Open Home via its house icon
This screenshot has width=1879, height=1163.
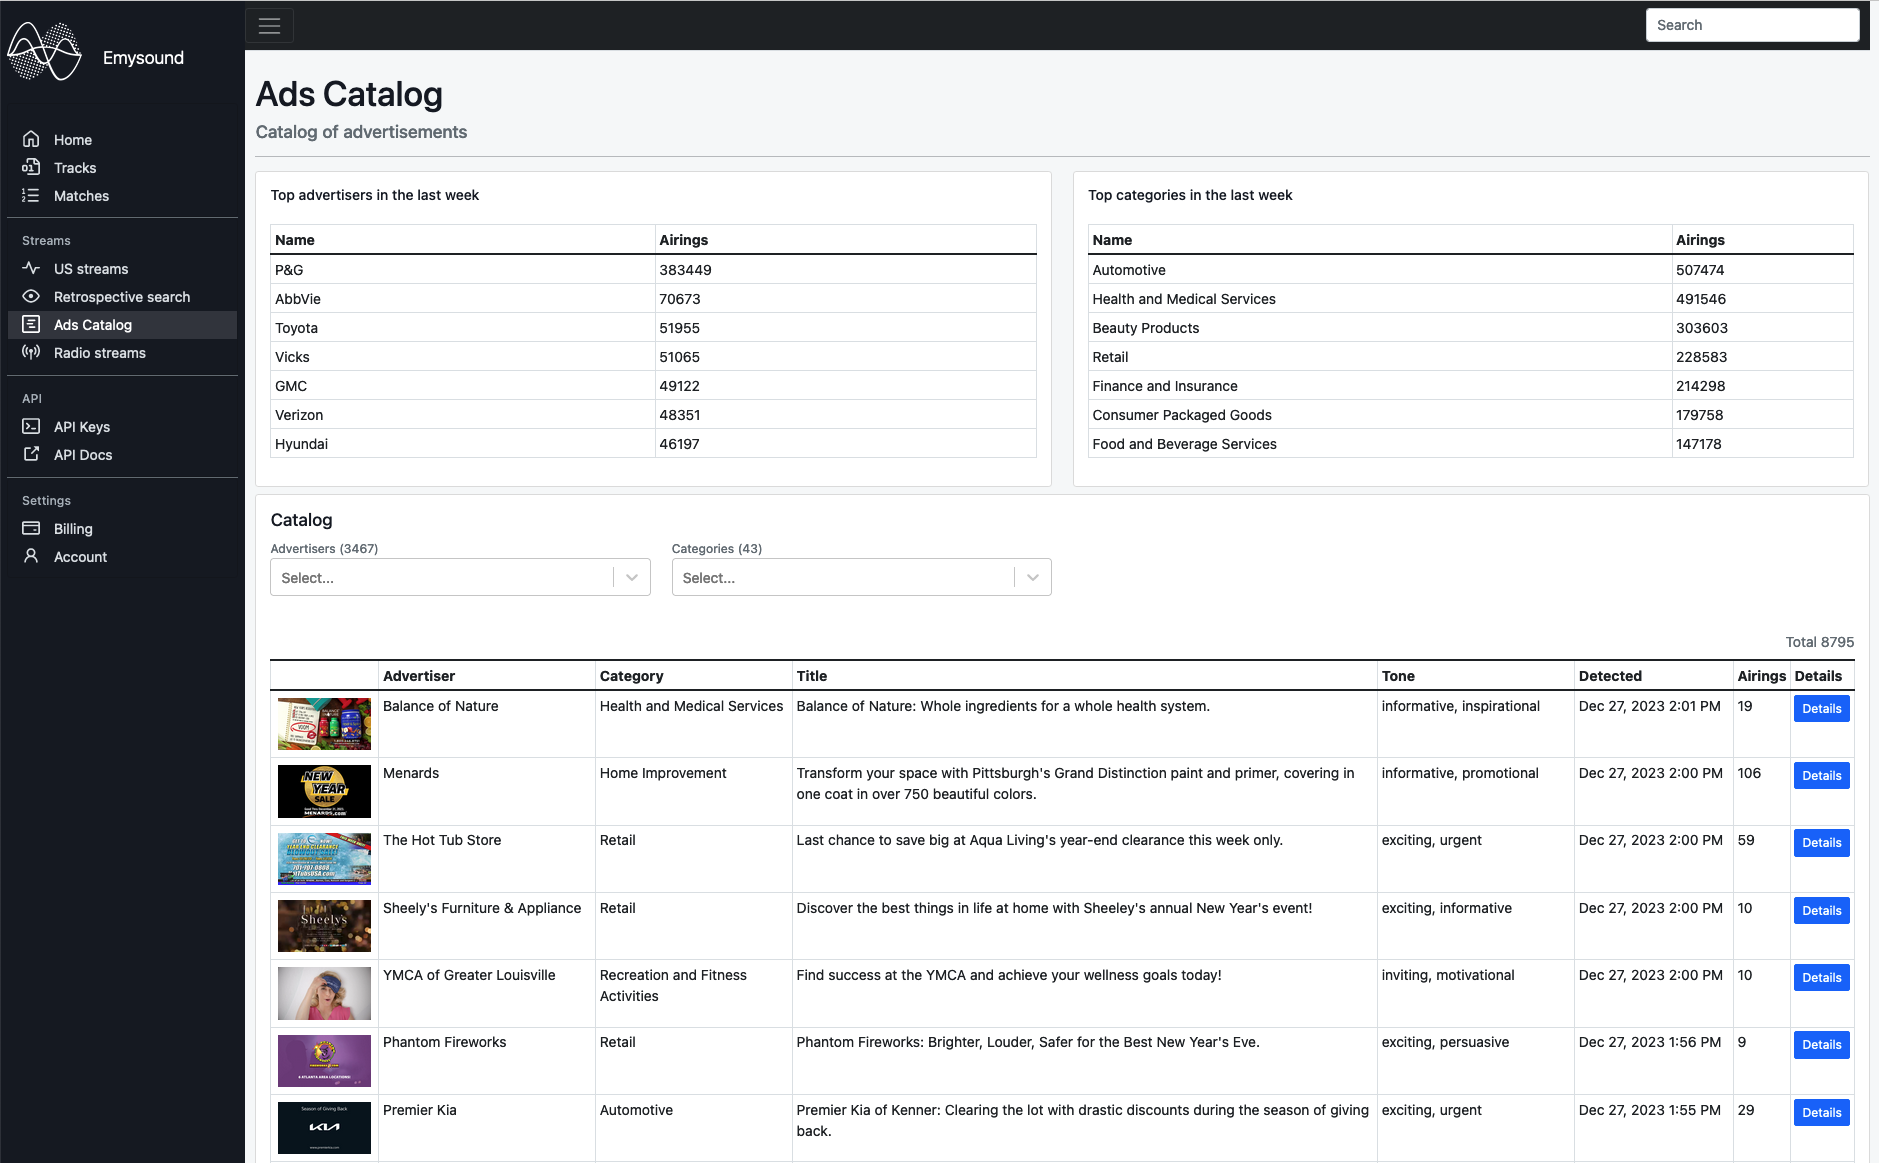point(31,139)
